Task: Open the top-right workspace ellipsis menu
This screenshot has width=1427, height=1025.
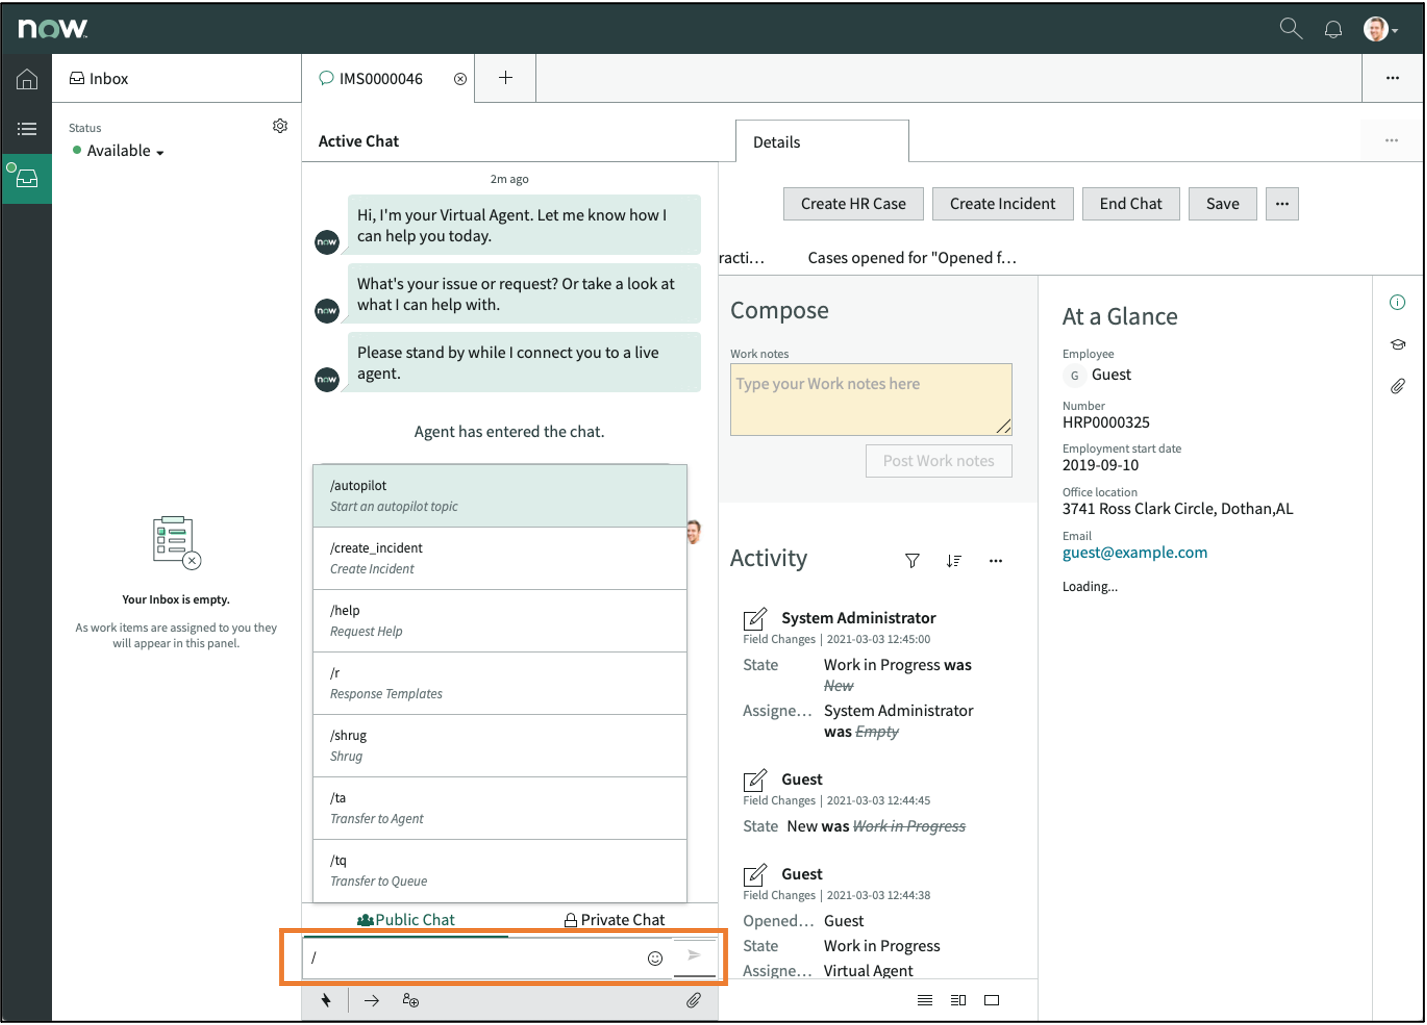Action: point(1392,78)
